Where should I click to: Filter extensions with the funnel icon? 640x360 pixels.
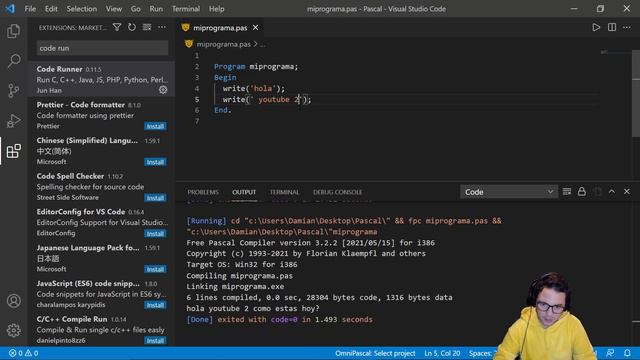click(117, 27)
